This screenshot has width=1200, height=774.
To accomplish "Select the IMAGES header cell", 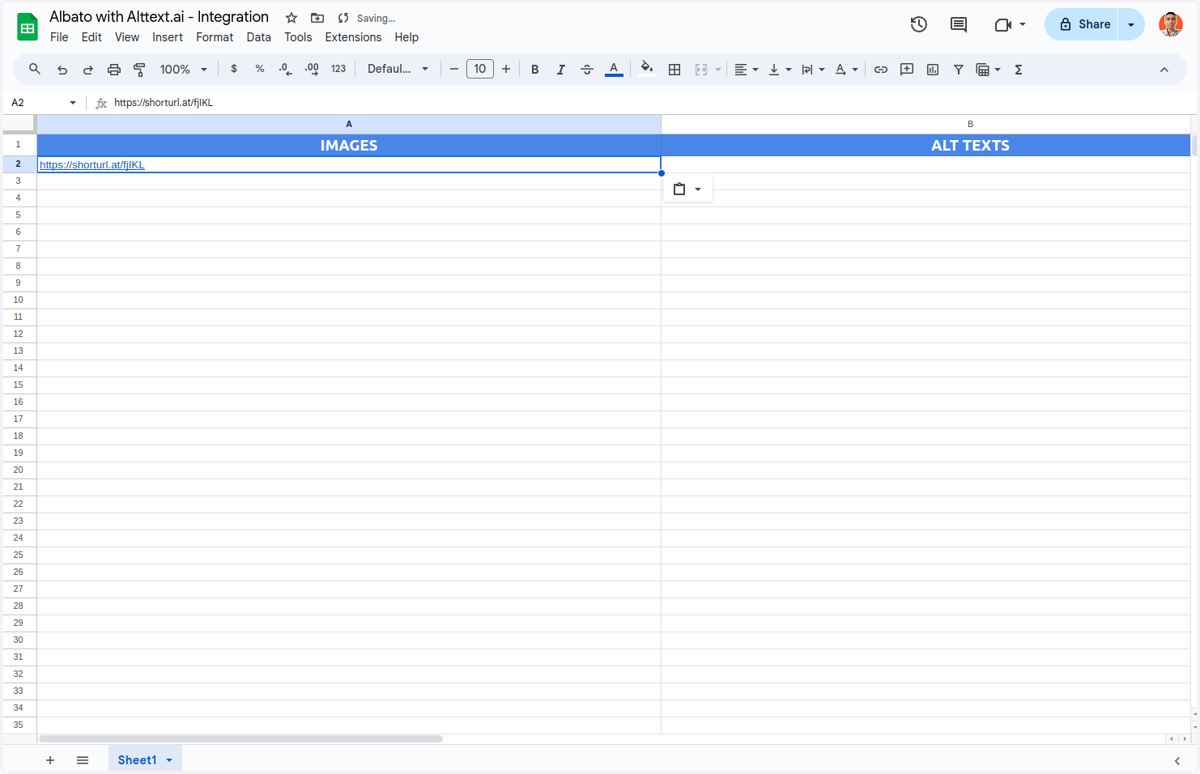I will pos(349,145).
